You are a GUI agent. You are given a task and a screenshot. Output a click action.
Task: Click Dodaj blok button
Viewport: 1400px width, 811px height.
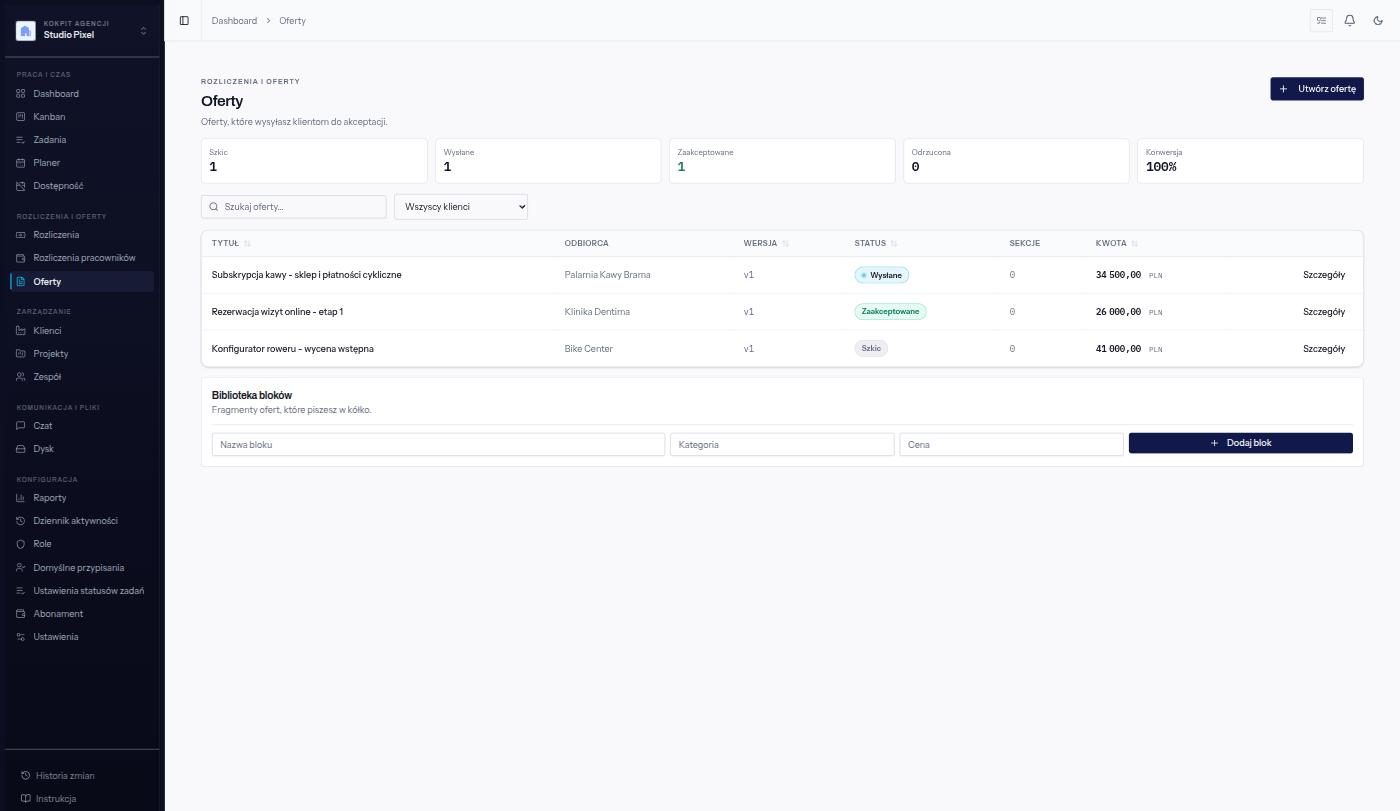point(1240,443)
